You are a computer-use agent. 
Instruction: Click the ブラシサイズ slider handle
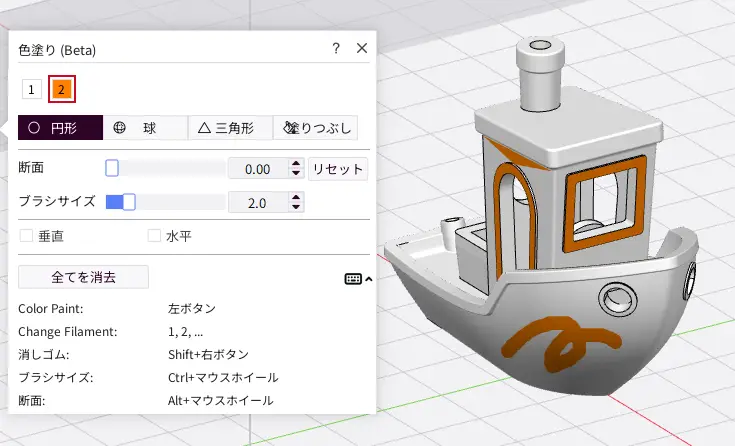[128, 202]
